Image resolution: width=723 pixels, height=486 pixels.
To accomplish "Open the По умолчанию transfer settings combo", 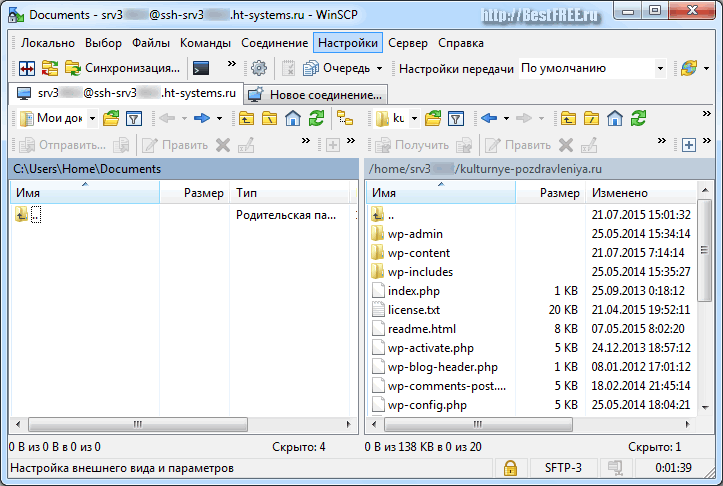I will click(x=593, y=68).
